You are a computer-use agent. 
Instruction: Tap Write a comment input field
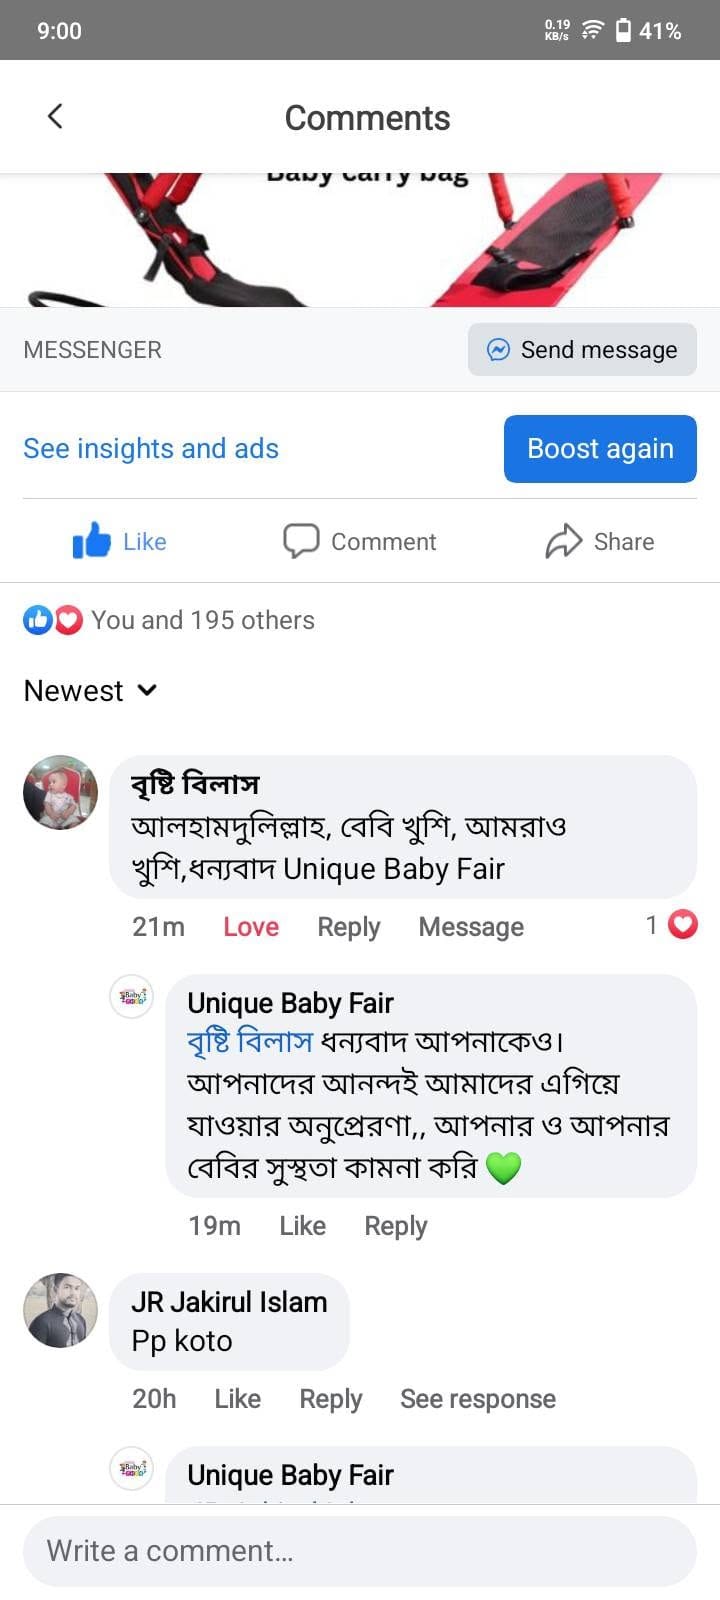[360, 1551]
